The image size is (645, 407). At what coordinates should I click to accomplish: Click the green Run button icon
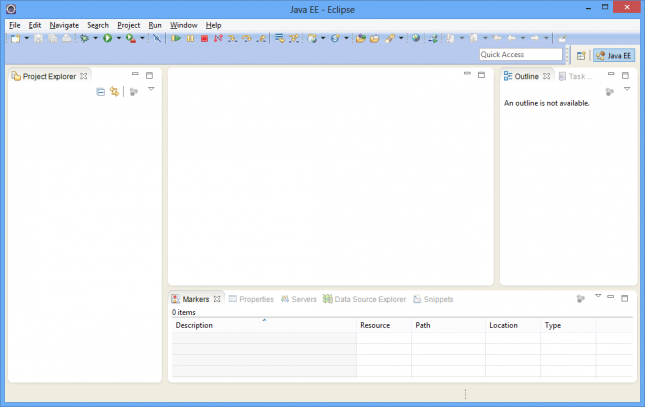(x=108, y=39)
